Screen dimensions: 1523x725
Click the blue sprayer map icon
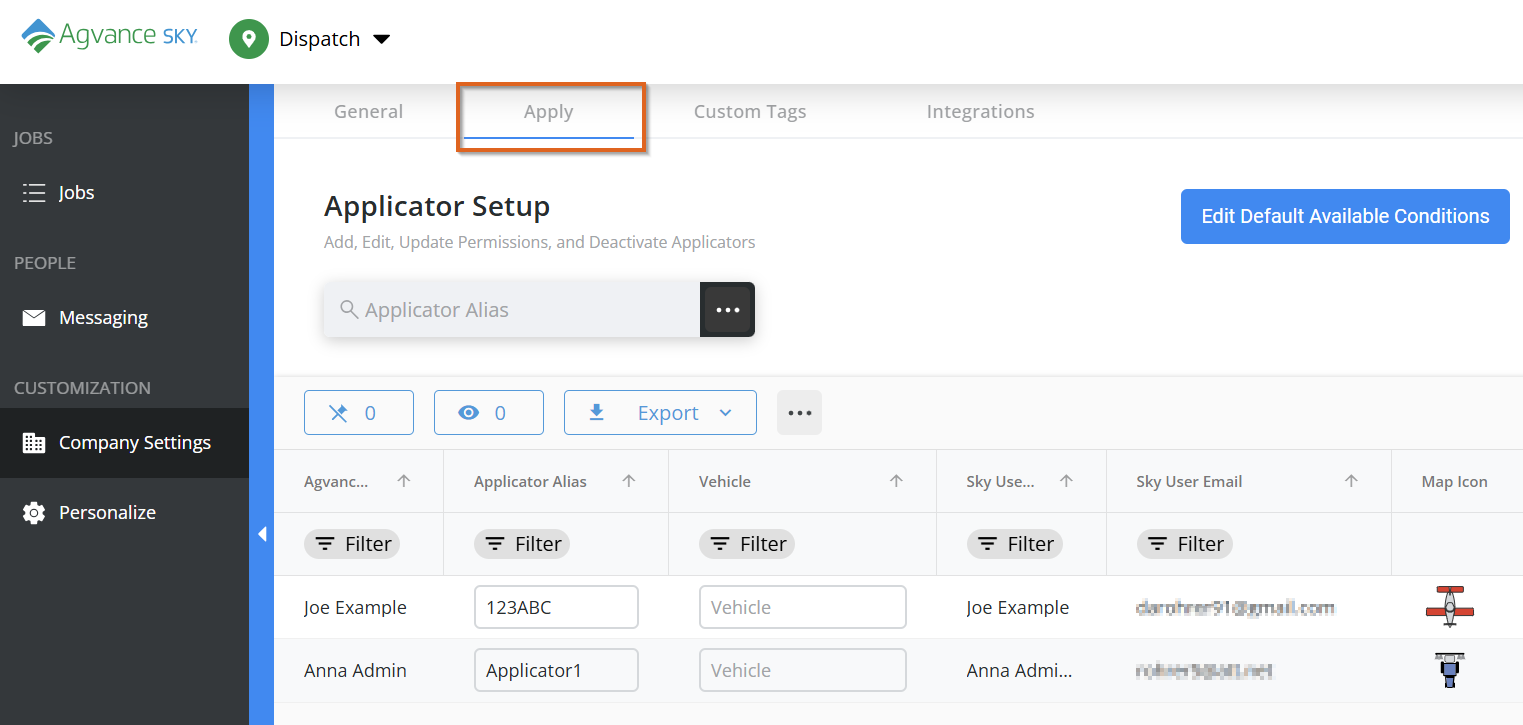click(x=1449, y=669)
